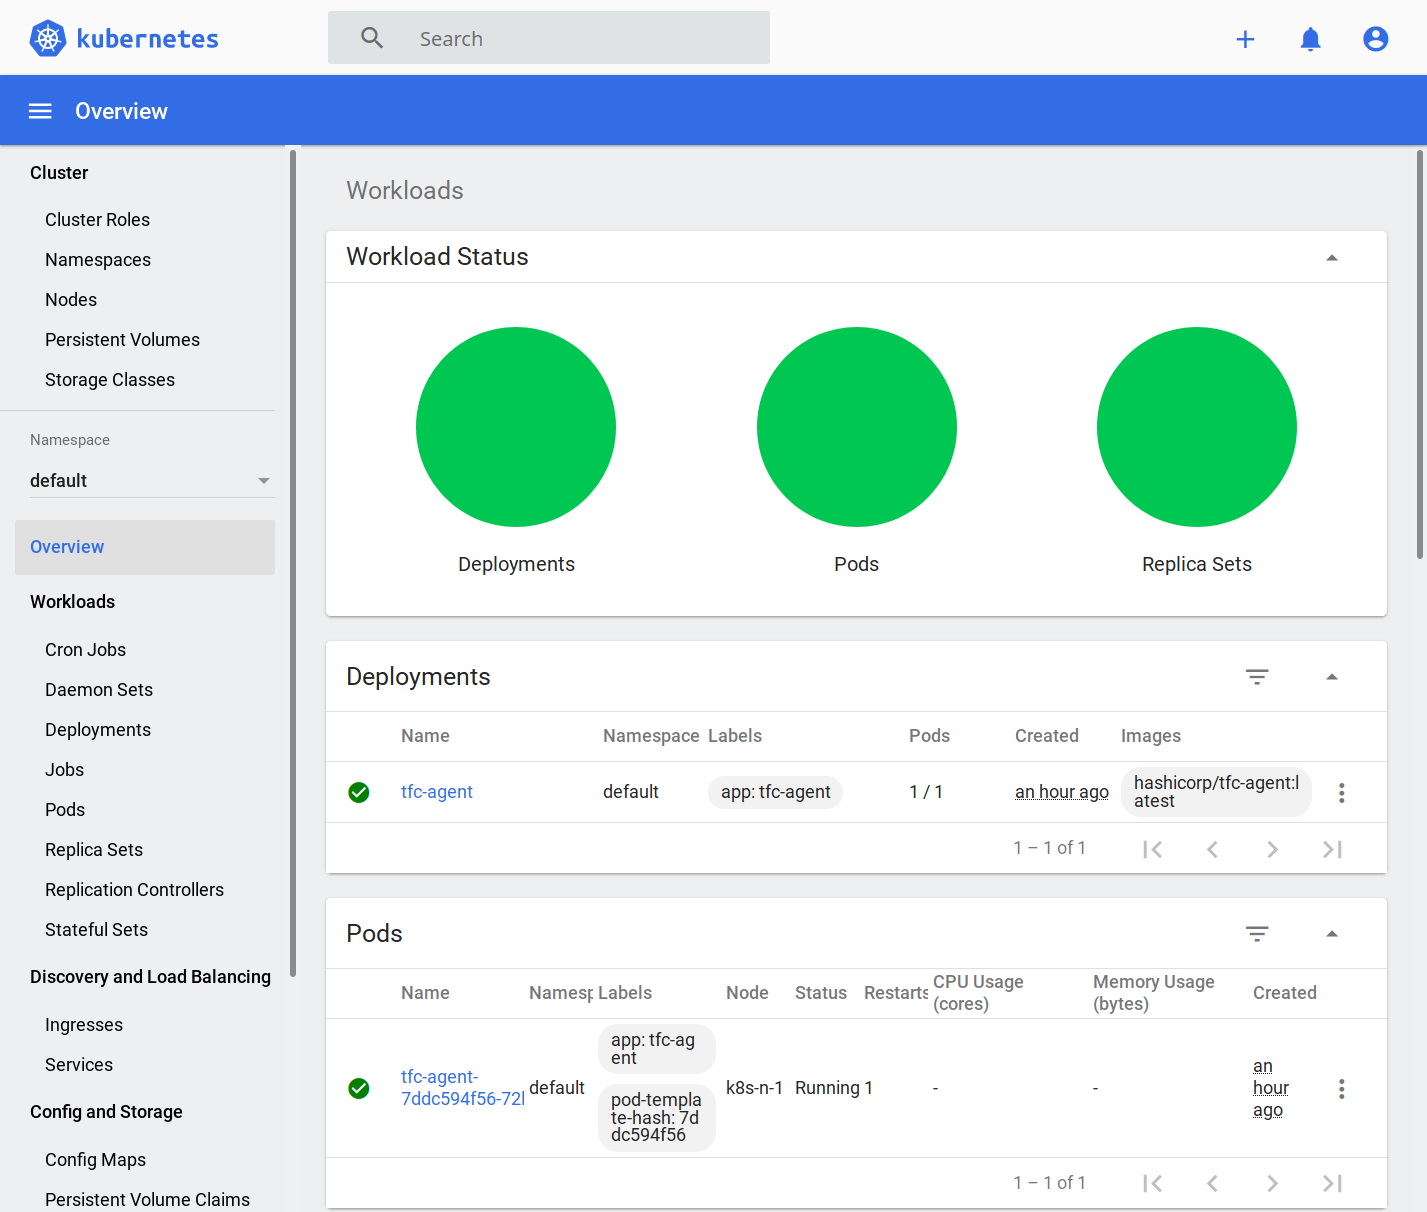Image resolution: width=1427 pixels, height=1212 pixels.
Task: Open Namespaces in sidebar
Action: tap(98, 260)
